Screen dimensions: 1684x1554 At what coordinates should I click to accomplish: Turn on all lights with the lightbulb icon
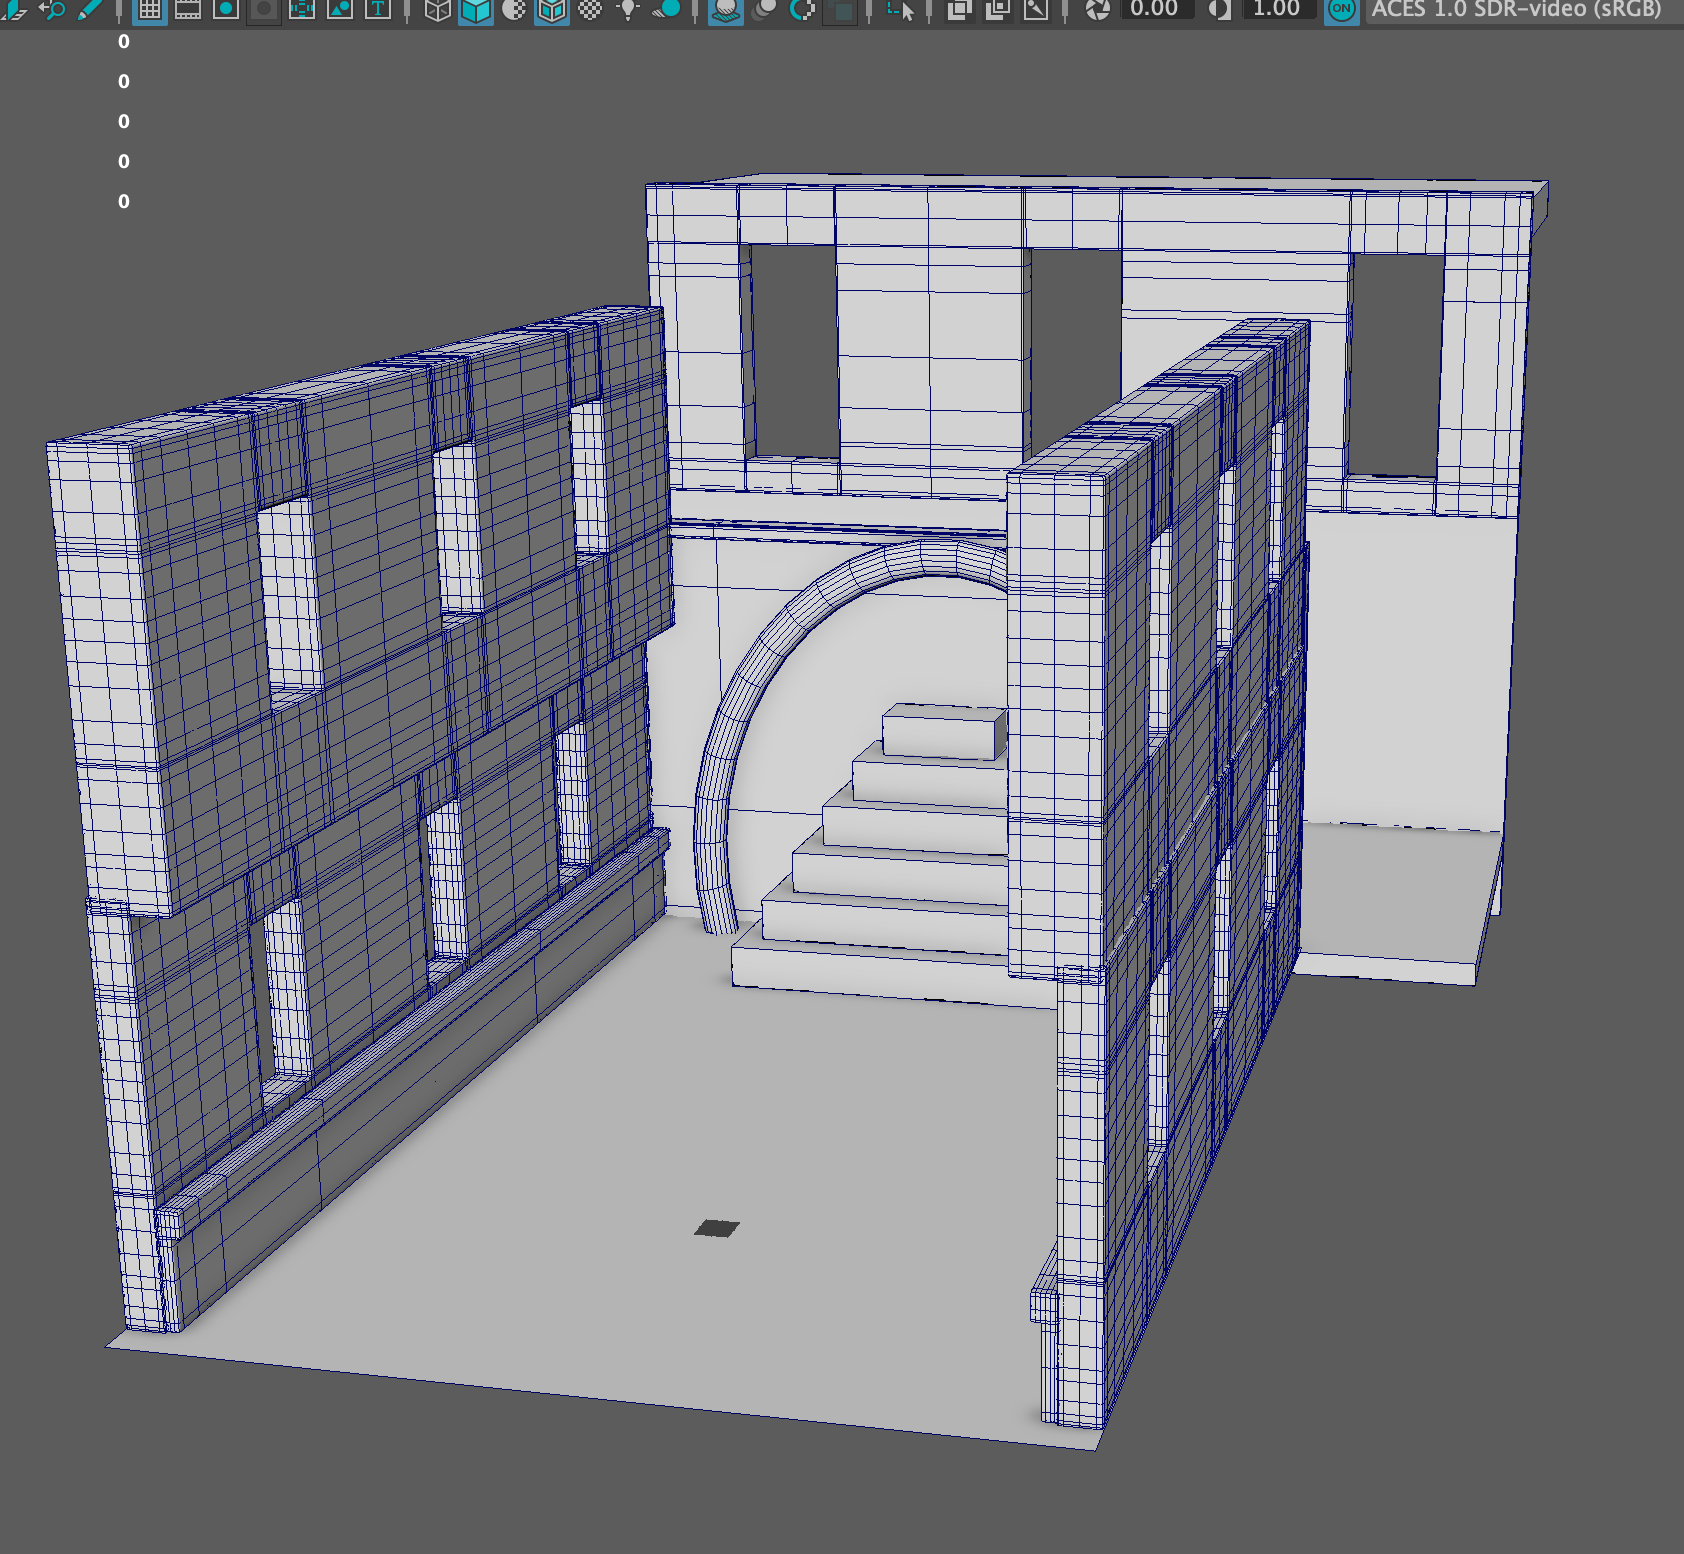click(627, 13)
